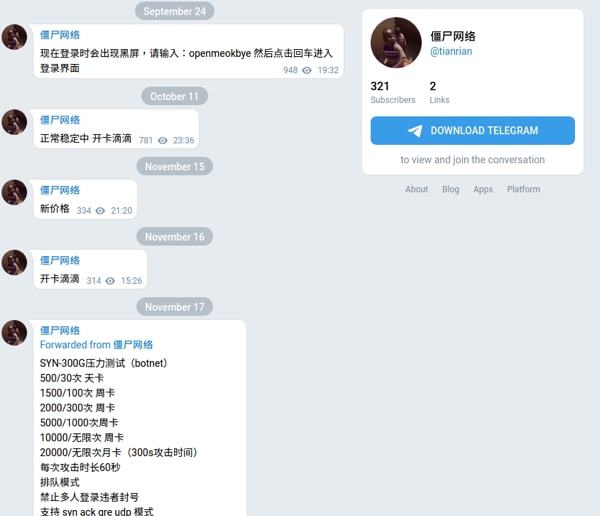The width and height of the screenshot is (600, 516).
Task: Open the Platform footer link
Action: coord(523,189)
